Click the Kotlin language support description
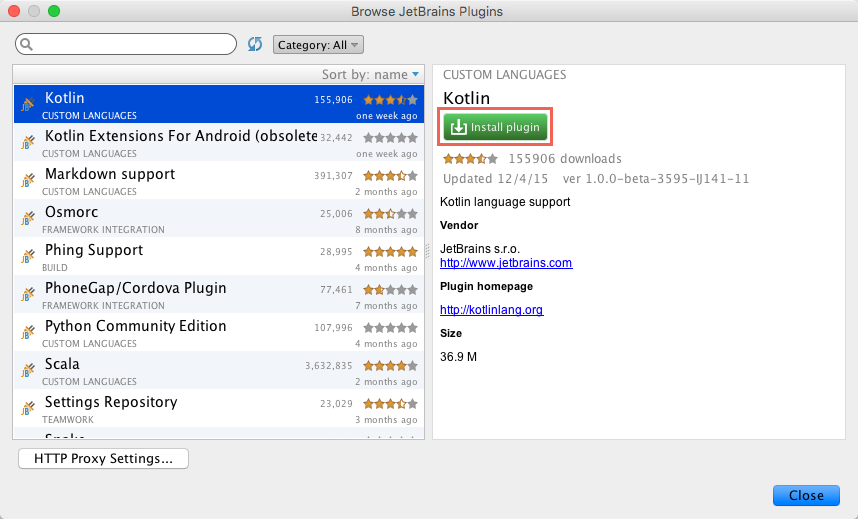Image resolution: width=858 pixels, height=519 pixels. [x=505, y=202]
